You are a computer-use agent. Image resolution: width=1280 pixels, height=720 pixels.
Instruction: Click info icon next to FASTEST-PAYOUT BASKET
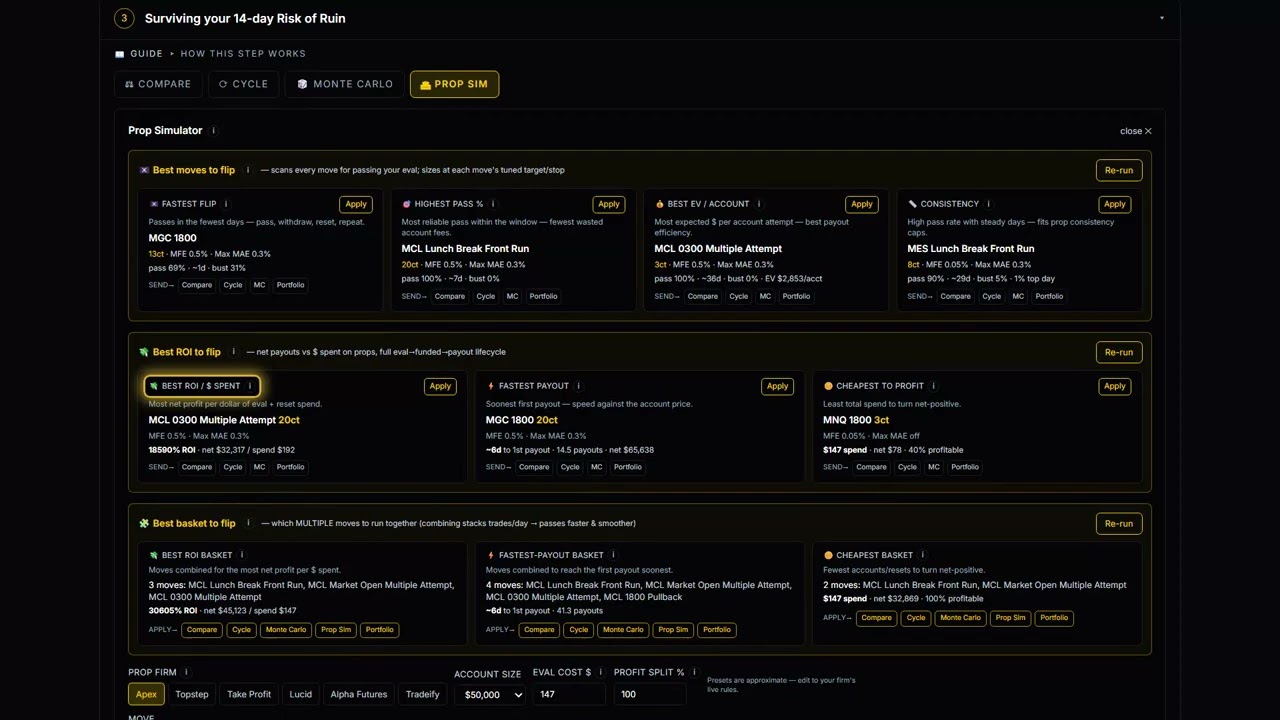pyautogui.click(x=614, y=555)
